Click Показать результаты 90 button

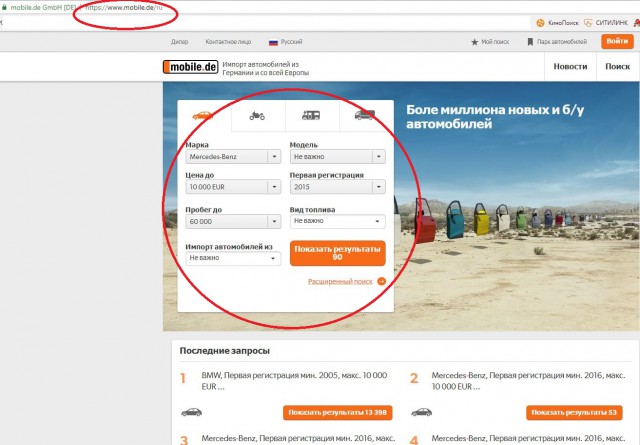(x=338, y=253)
